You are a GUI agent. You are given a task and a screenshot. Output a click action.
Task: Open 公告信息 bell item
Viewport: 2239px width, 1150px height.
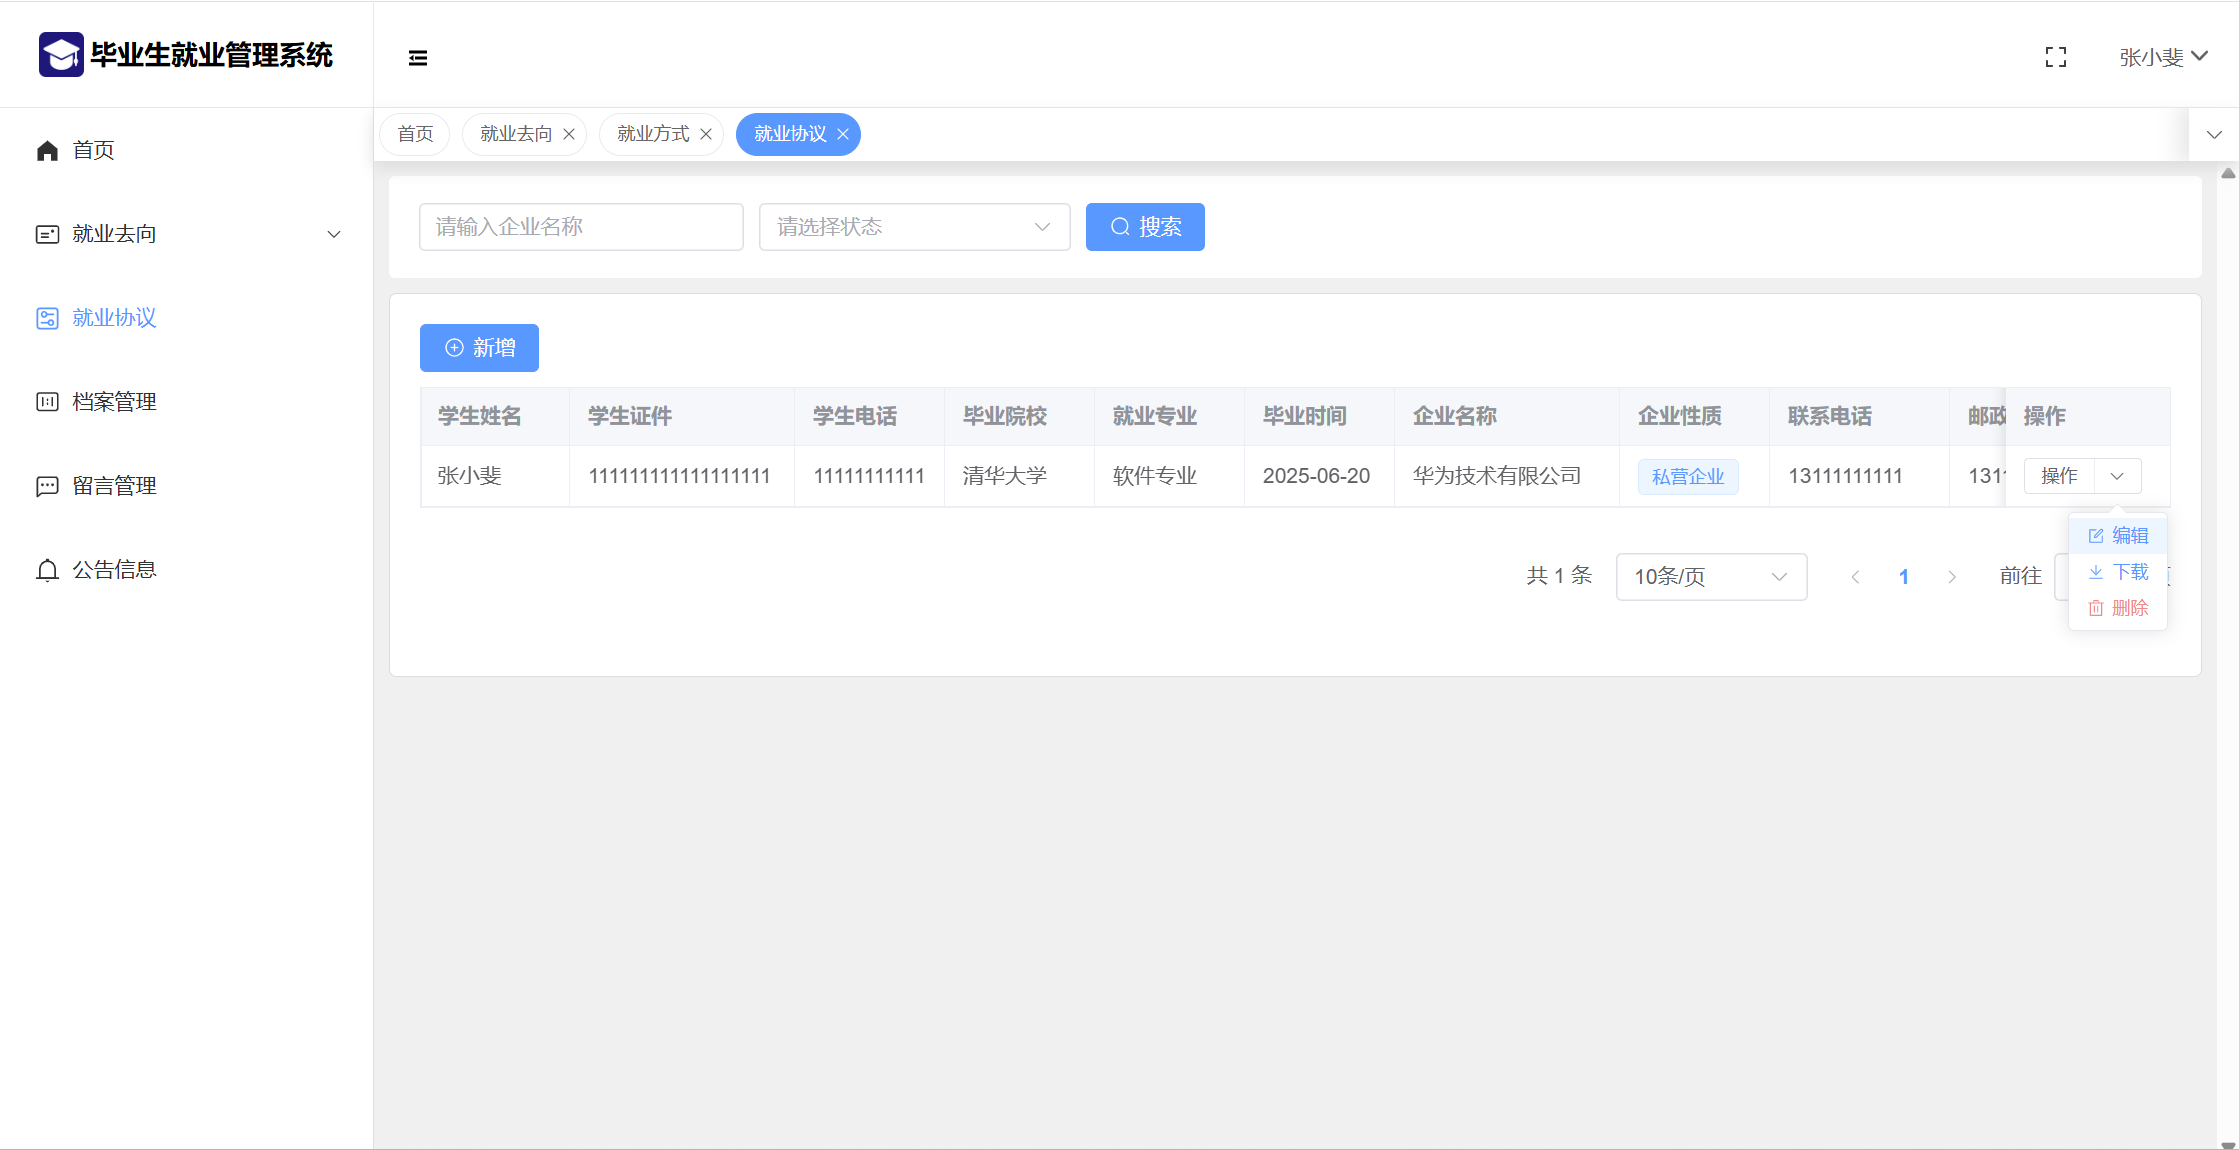coord(114,570)
